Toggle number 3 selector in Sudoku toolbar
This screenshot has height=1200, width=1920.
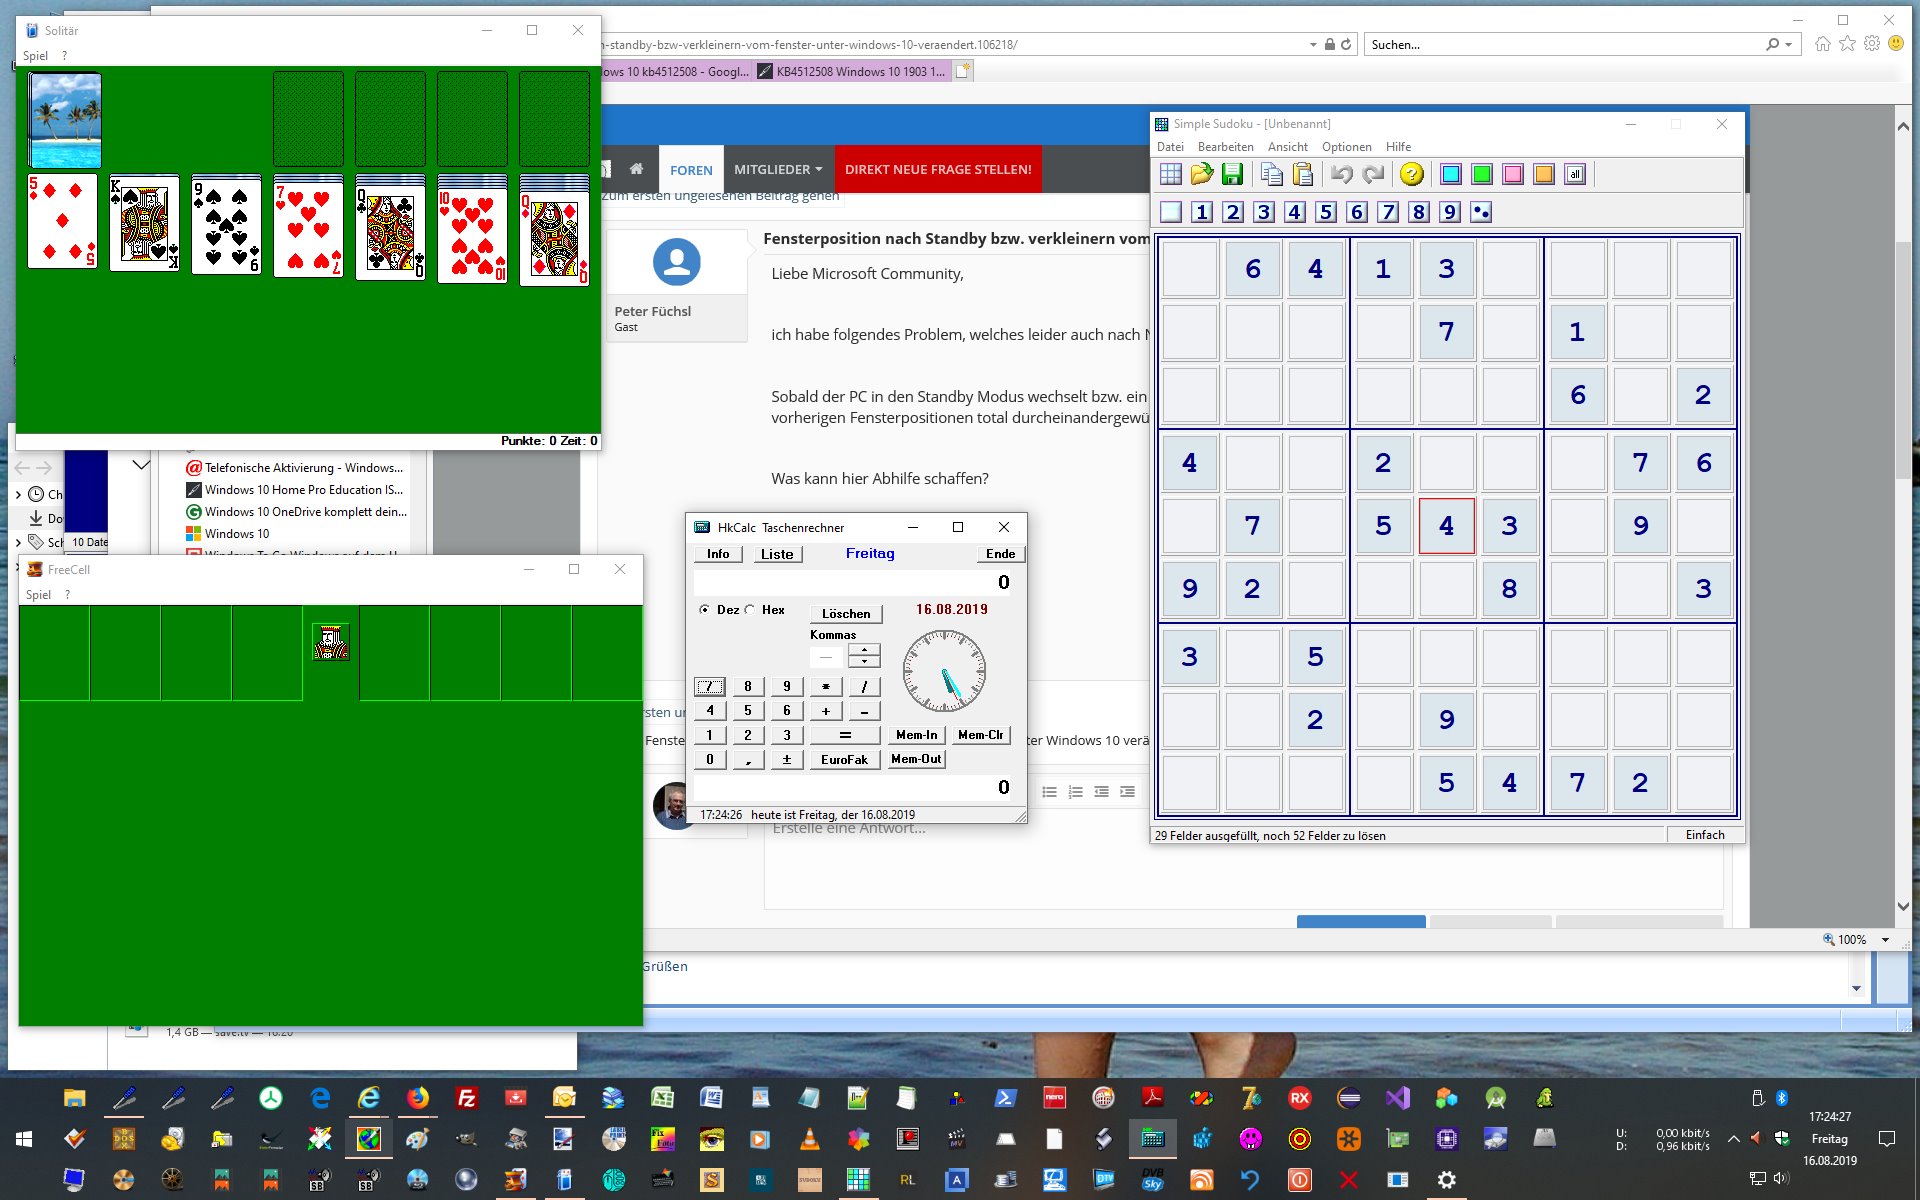[1264, 212]
